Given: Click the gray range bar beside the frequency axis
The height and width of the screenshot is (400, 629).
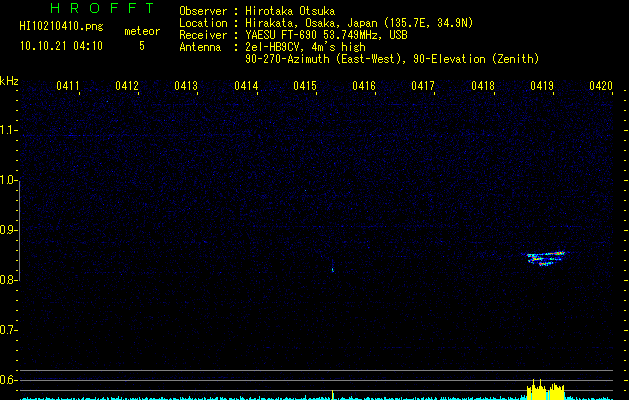Looking at the screenshot, I should coord(19,230).
